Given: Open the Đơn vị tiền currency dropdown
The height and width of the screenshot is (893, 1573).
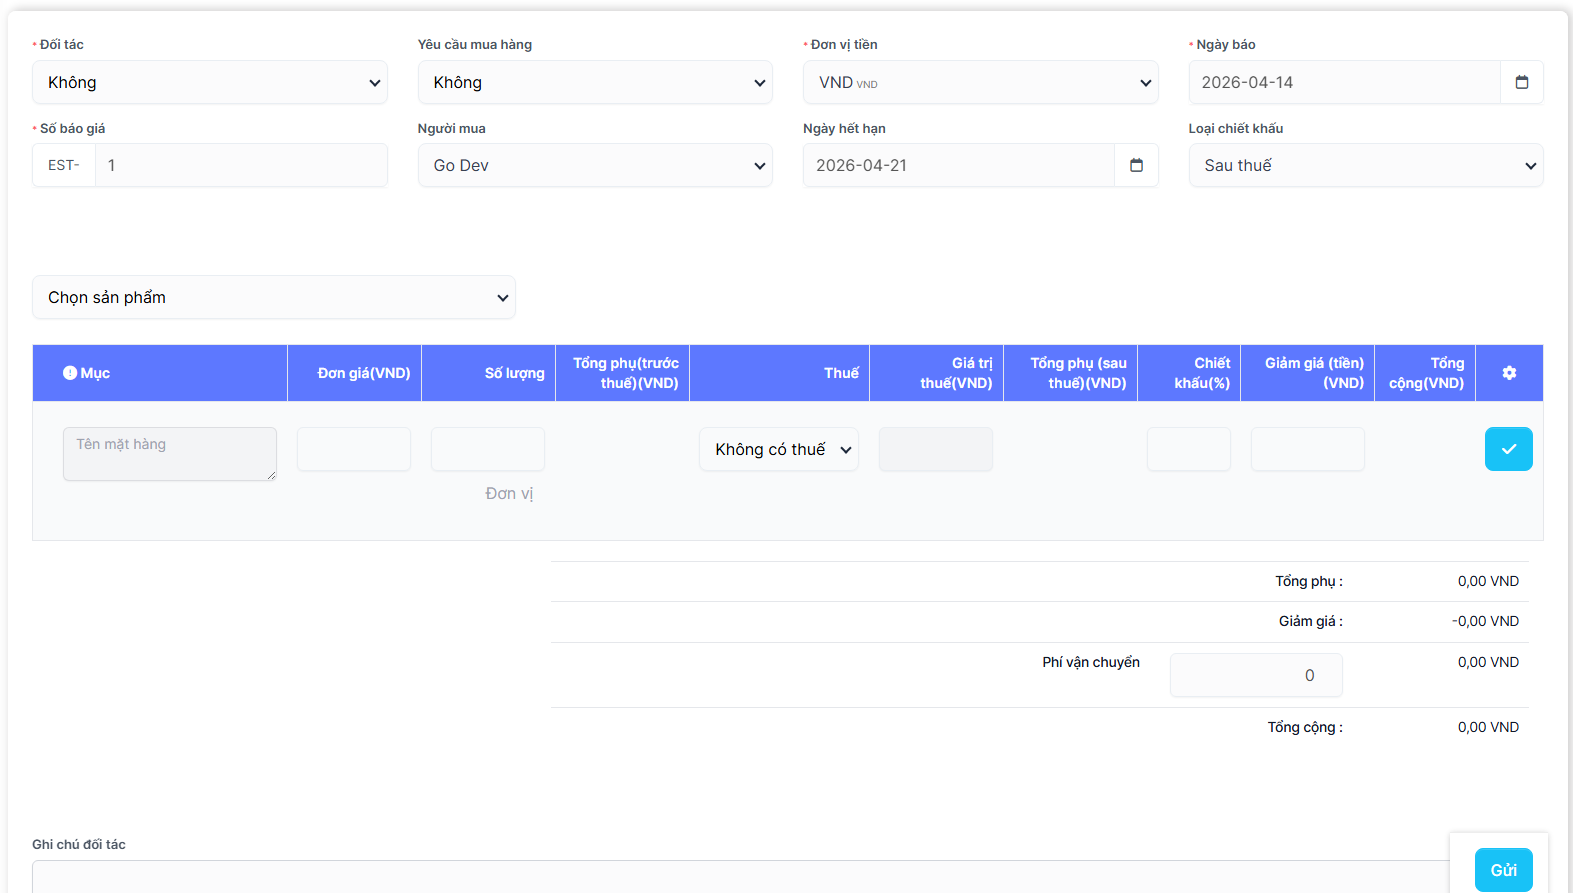Looking at the screenshot, I should tap(980, 82).
